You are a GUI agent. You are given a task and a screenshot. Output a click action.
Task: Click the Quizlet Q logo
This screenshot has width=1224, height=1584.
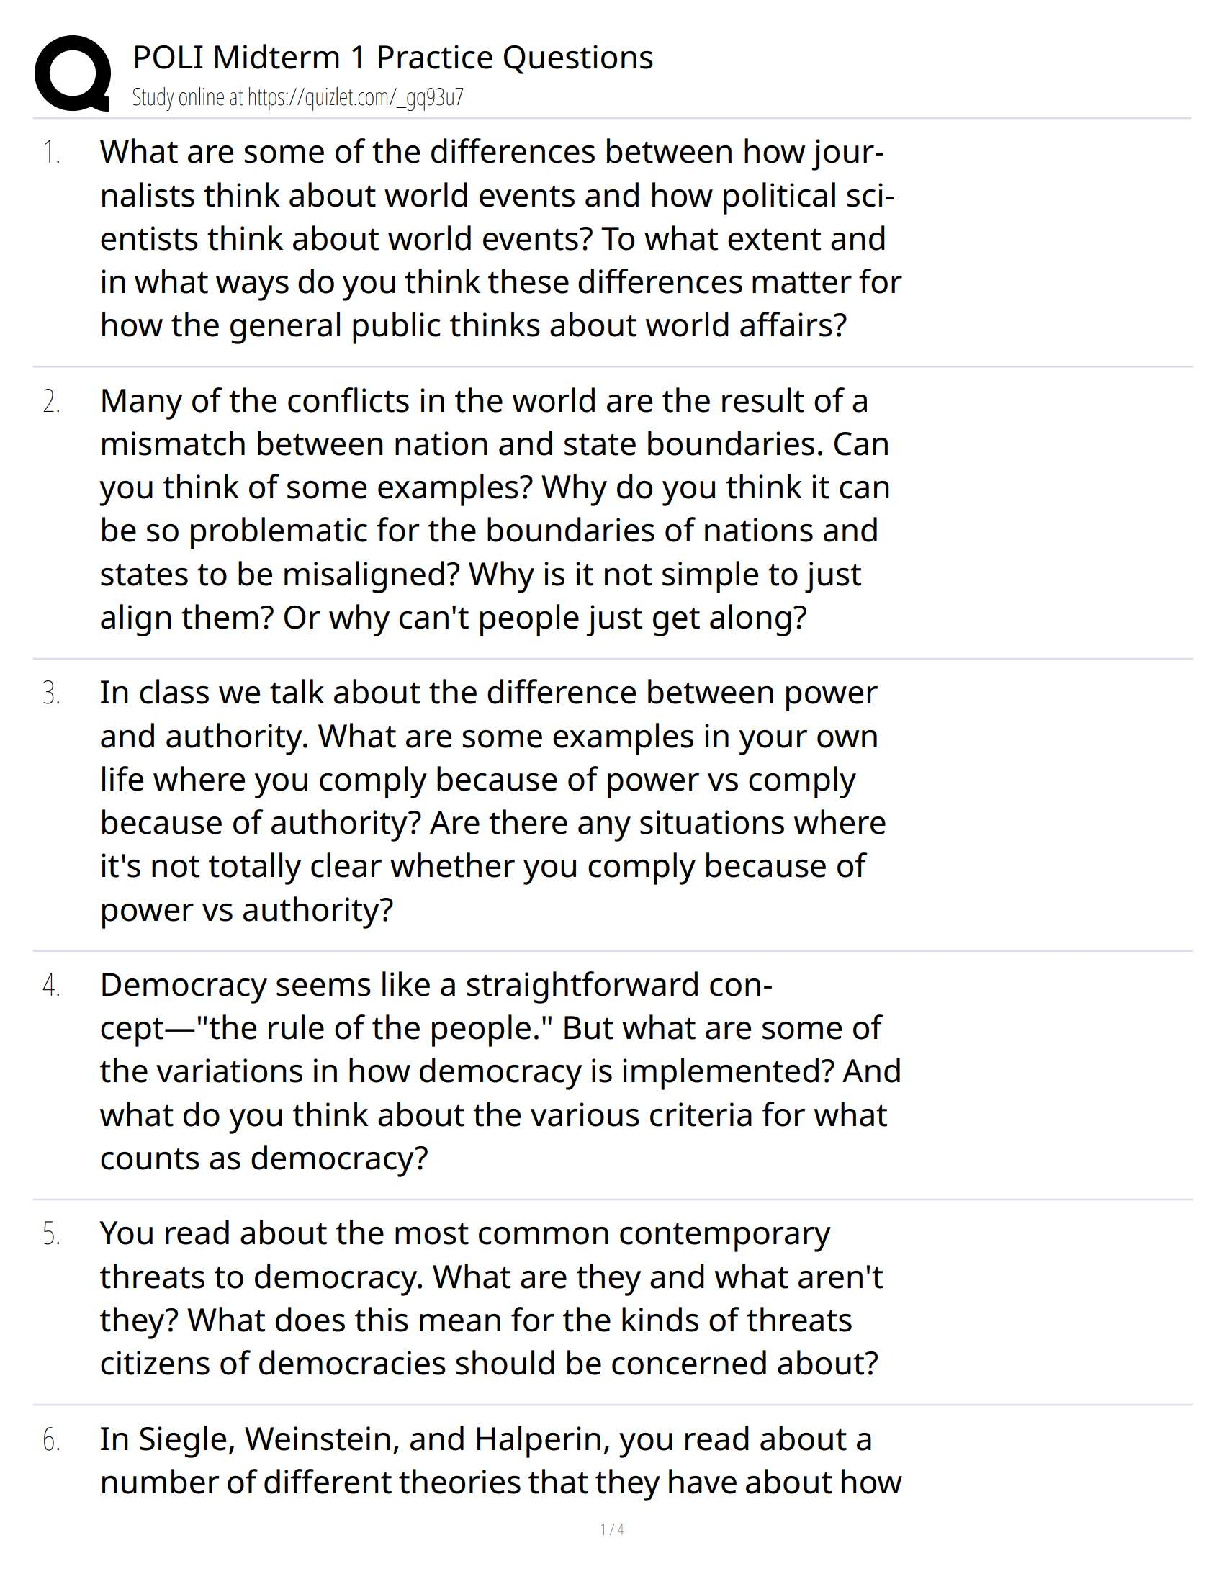(x=72, y=73)
